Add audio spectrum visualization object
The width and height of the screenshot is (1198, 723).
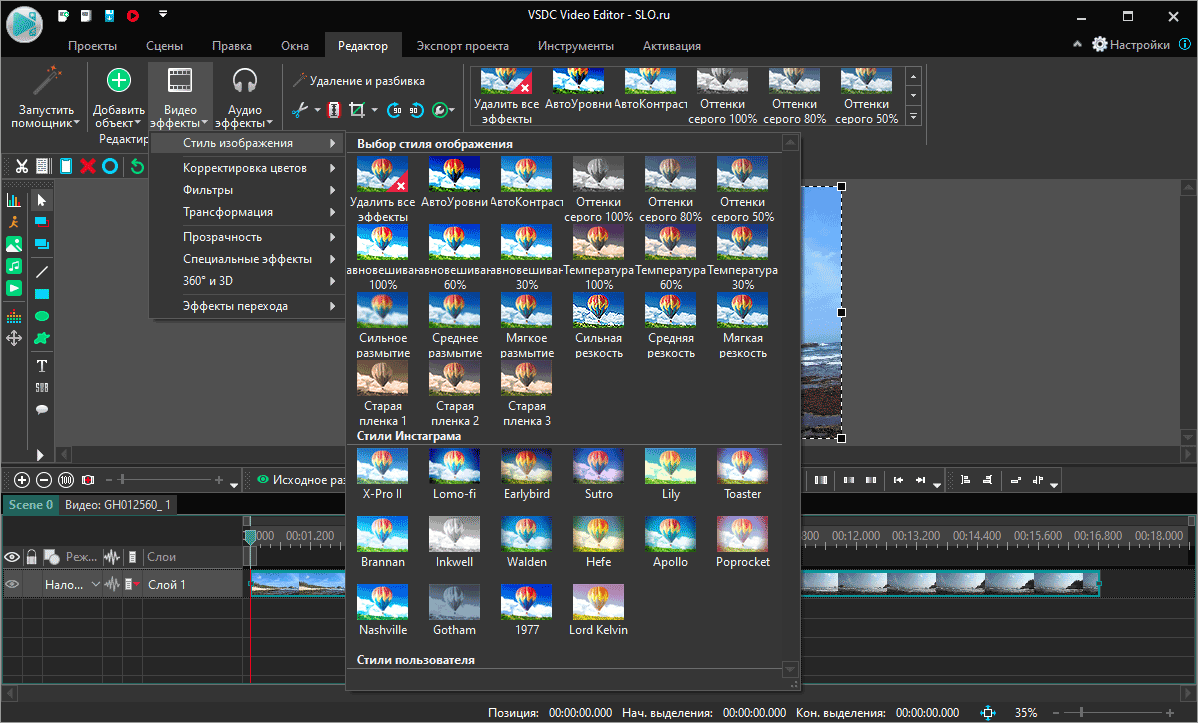pos(14,316)
